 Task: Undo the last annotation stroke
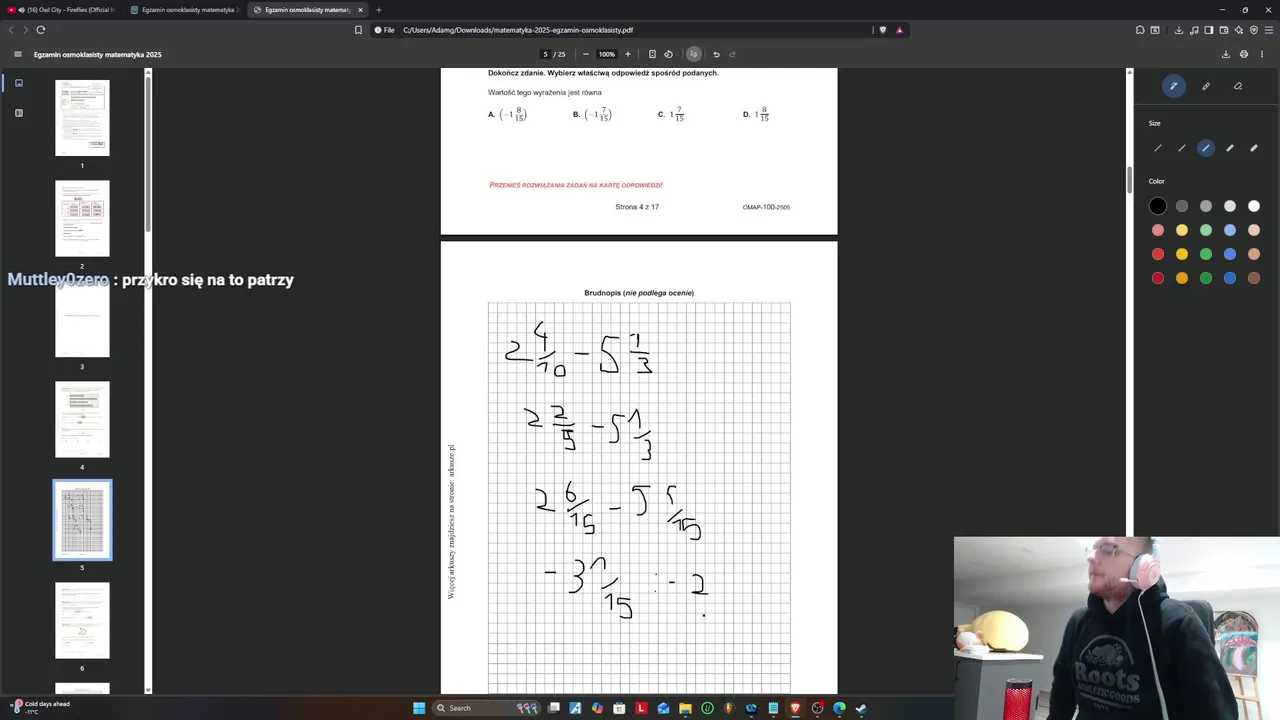[x=716, y=54]
